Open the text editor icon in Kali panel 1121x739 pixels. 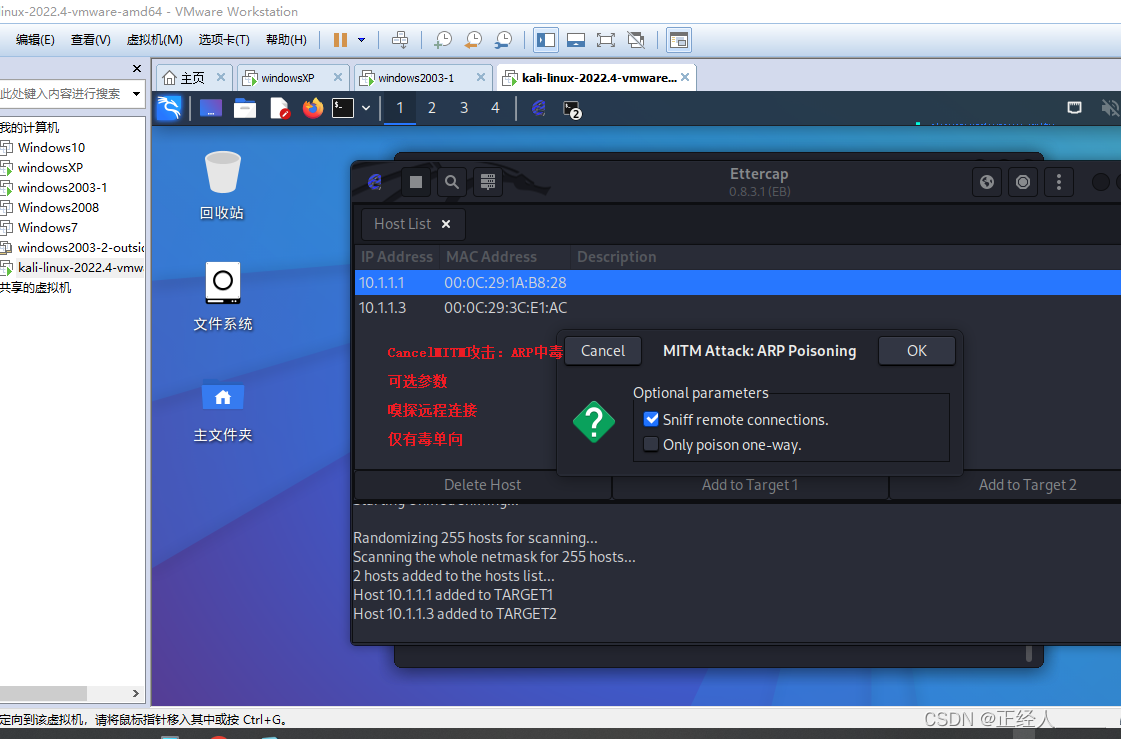click(280, 109)
